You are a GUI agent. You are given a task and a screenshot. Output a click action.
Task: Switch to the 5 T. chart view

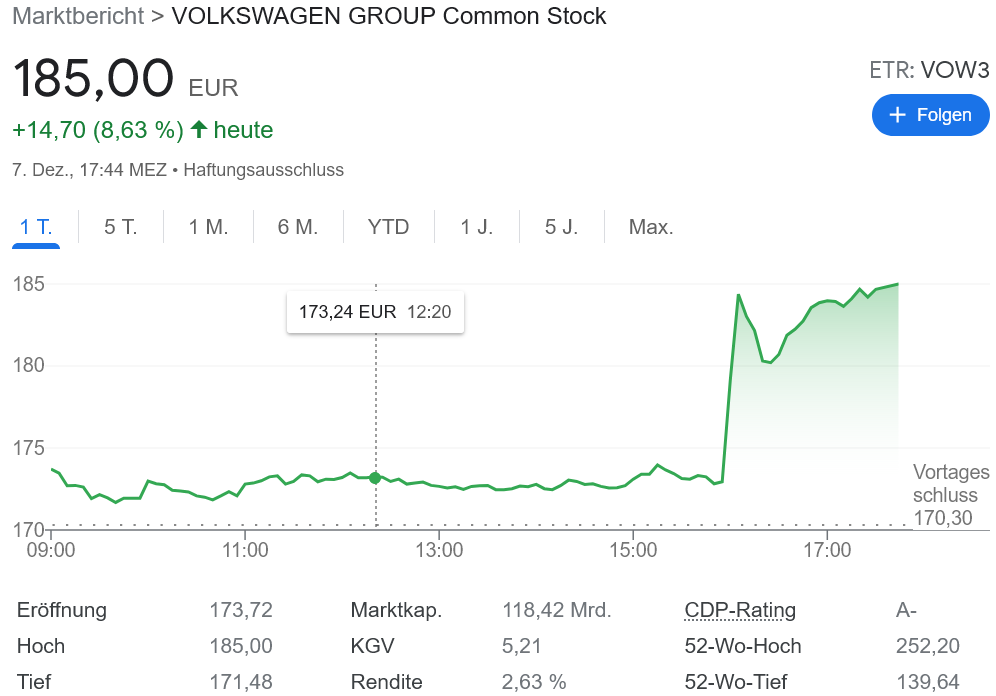(120, 227)
